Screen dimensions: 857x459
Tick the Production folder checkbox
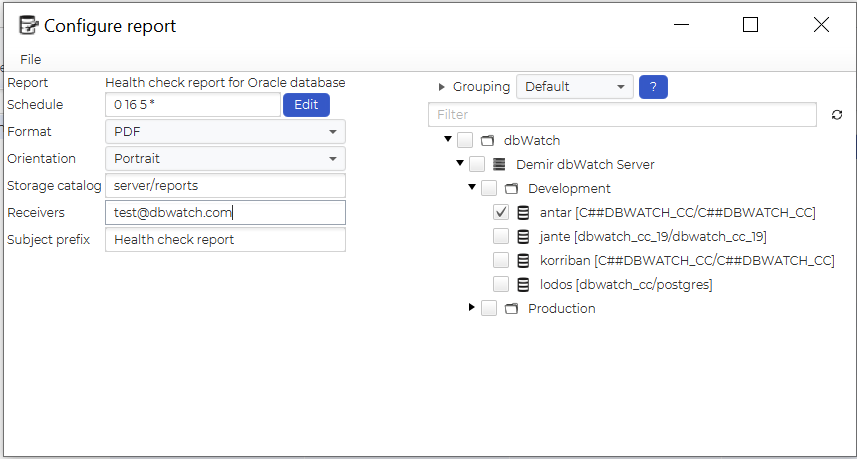pyautogui.click(x=489, y=309)
